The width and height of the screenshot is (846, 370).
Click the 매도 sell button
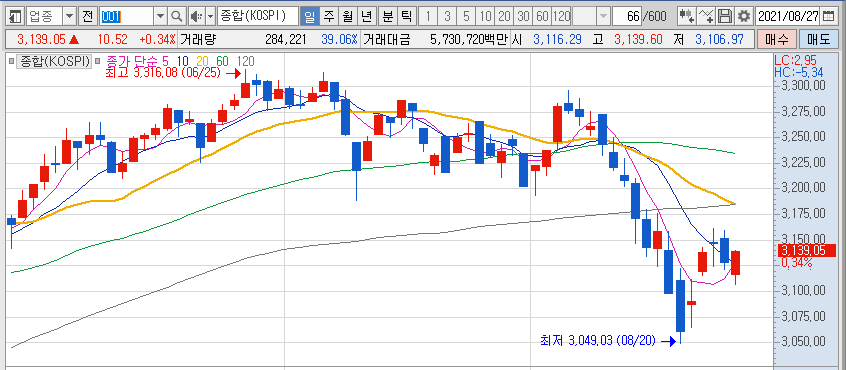click(x=818, y=39)
